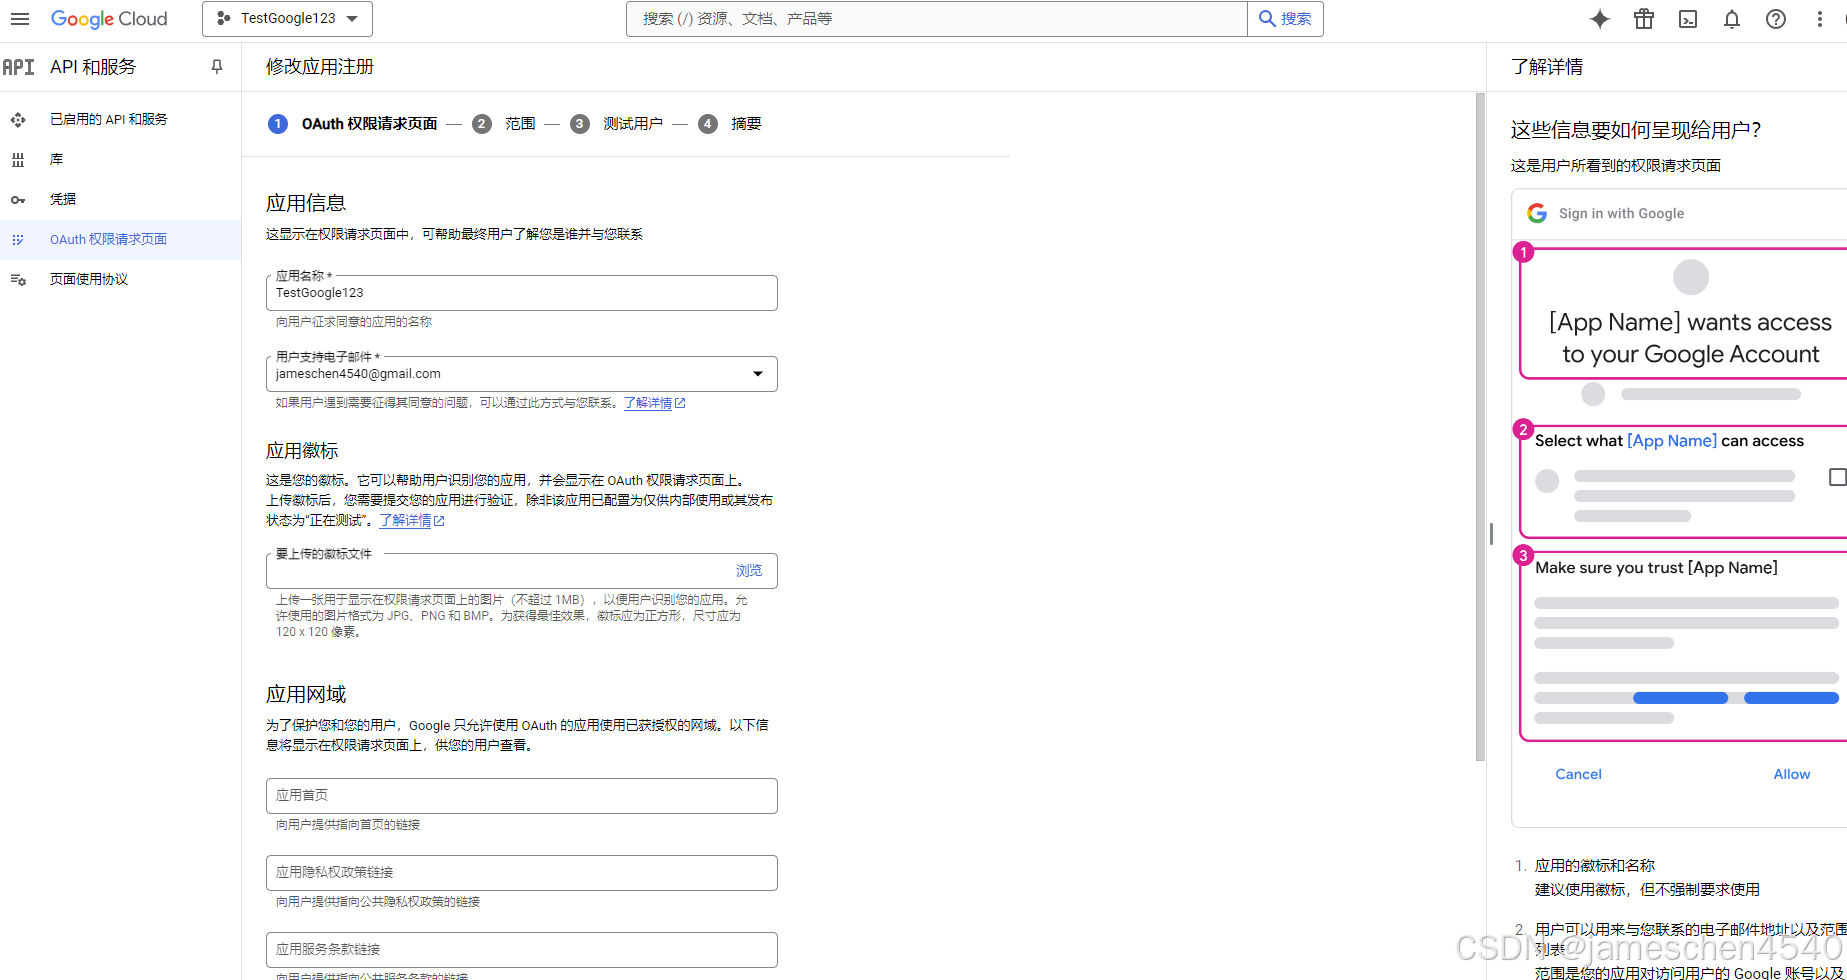Click the credentials key icon in sidebar
Image resolution: width=1847 pixels, height=980 pixels.
coord(18,200)
